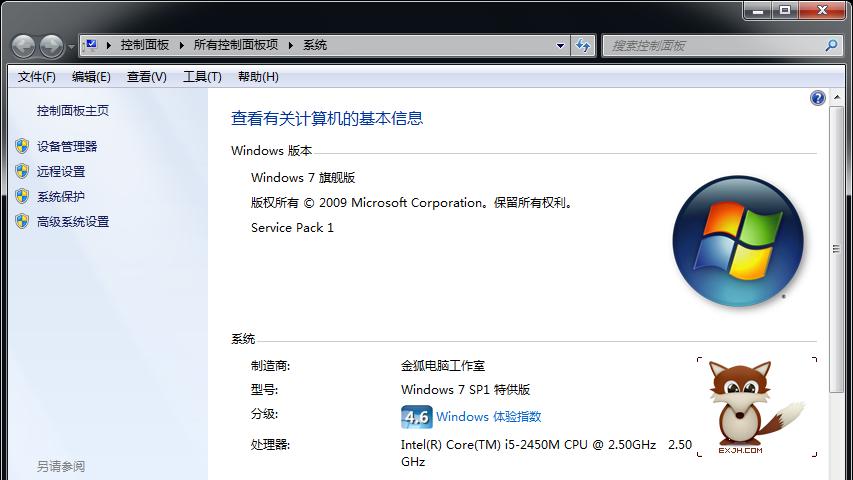
Task: Select 所有控制面板项 breadcrumb segment
Action: [236, 45]
